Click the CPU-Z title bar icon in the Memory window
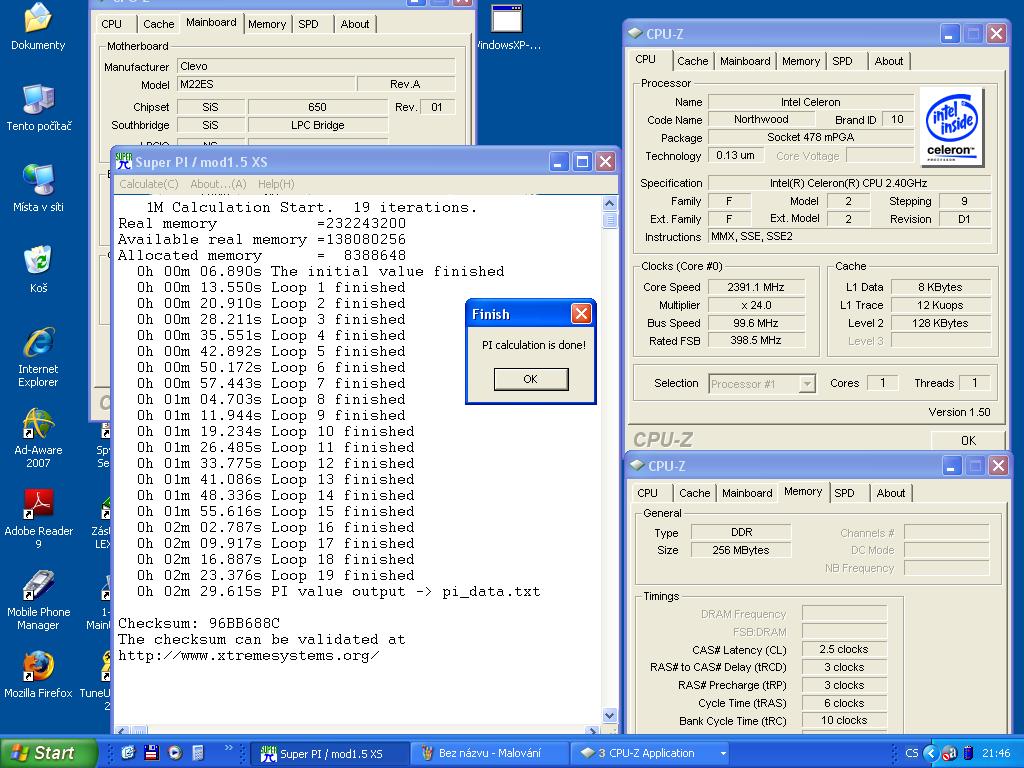The height and width of the screenshot is (768, 1024). click(637, 465)
